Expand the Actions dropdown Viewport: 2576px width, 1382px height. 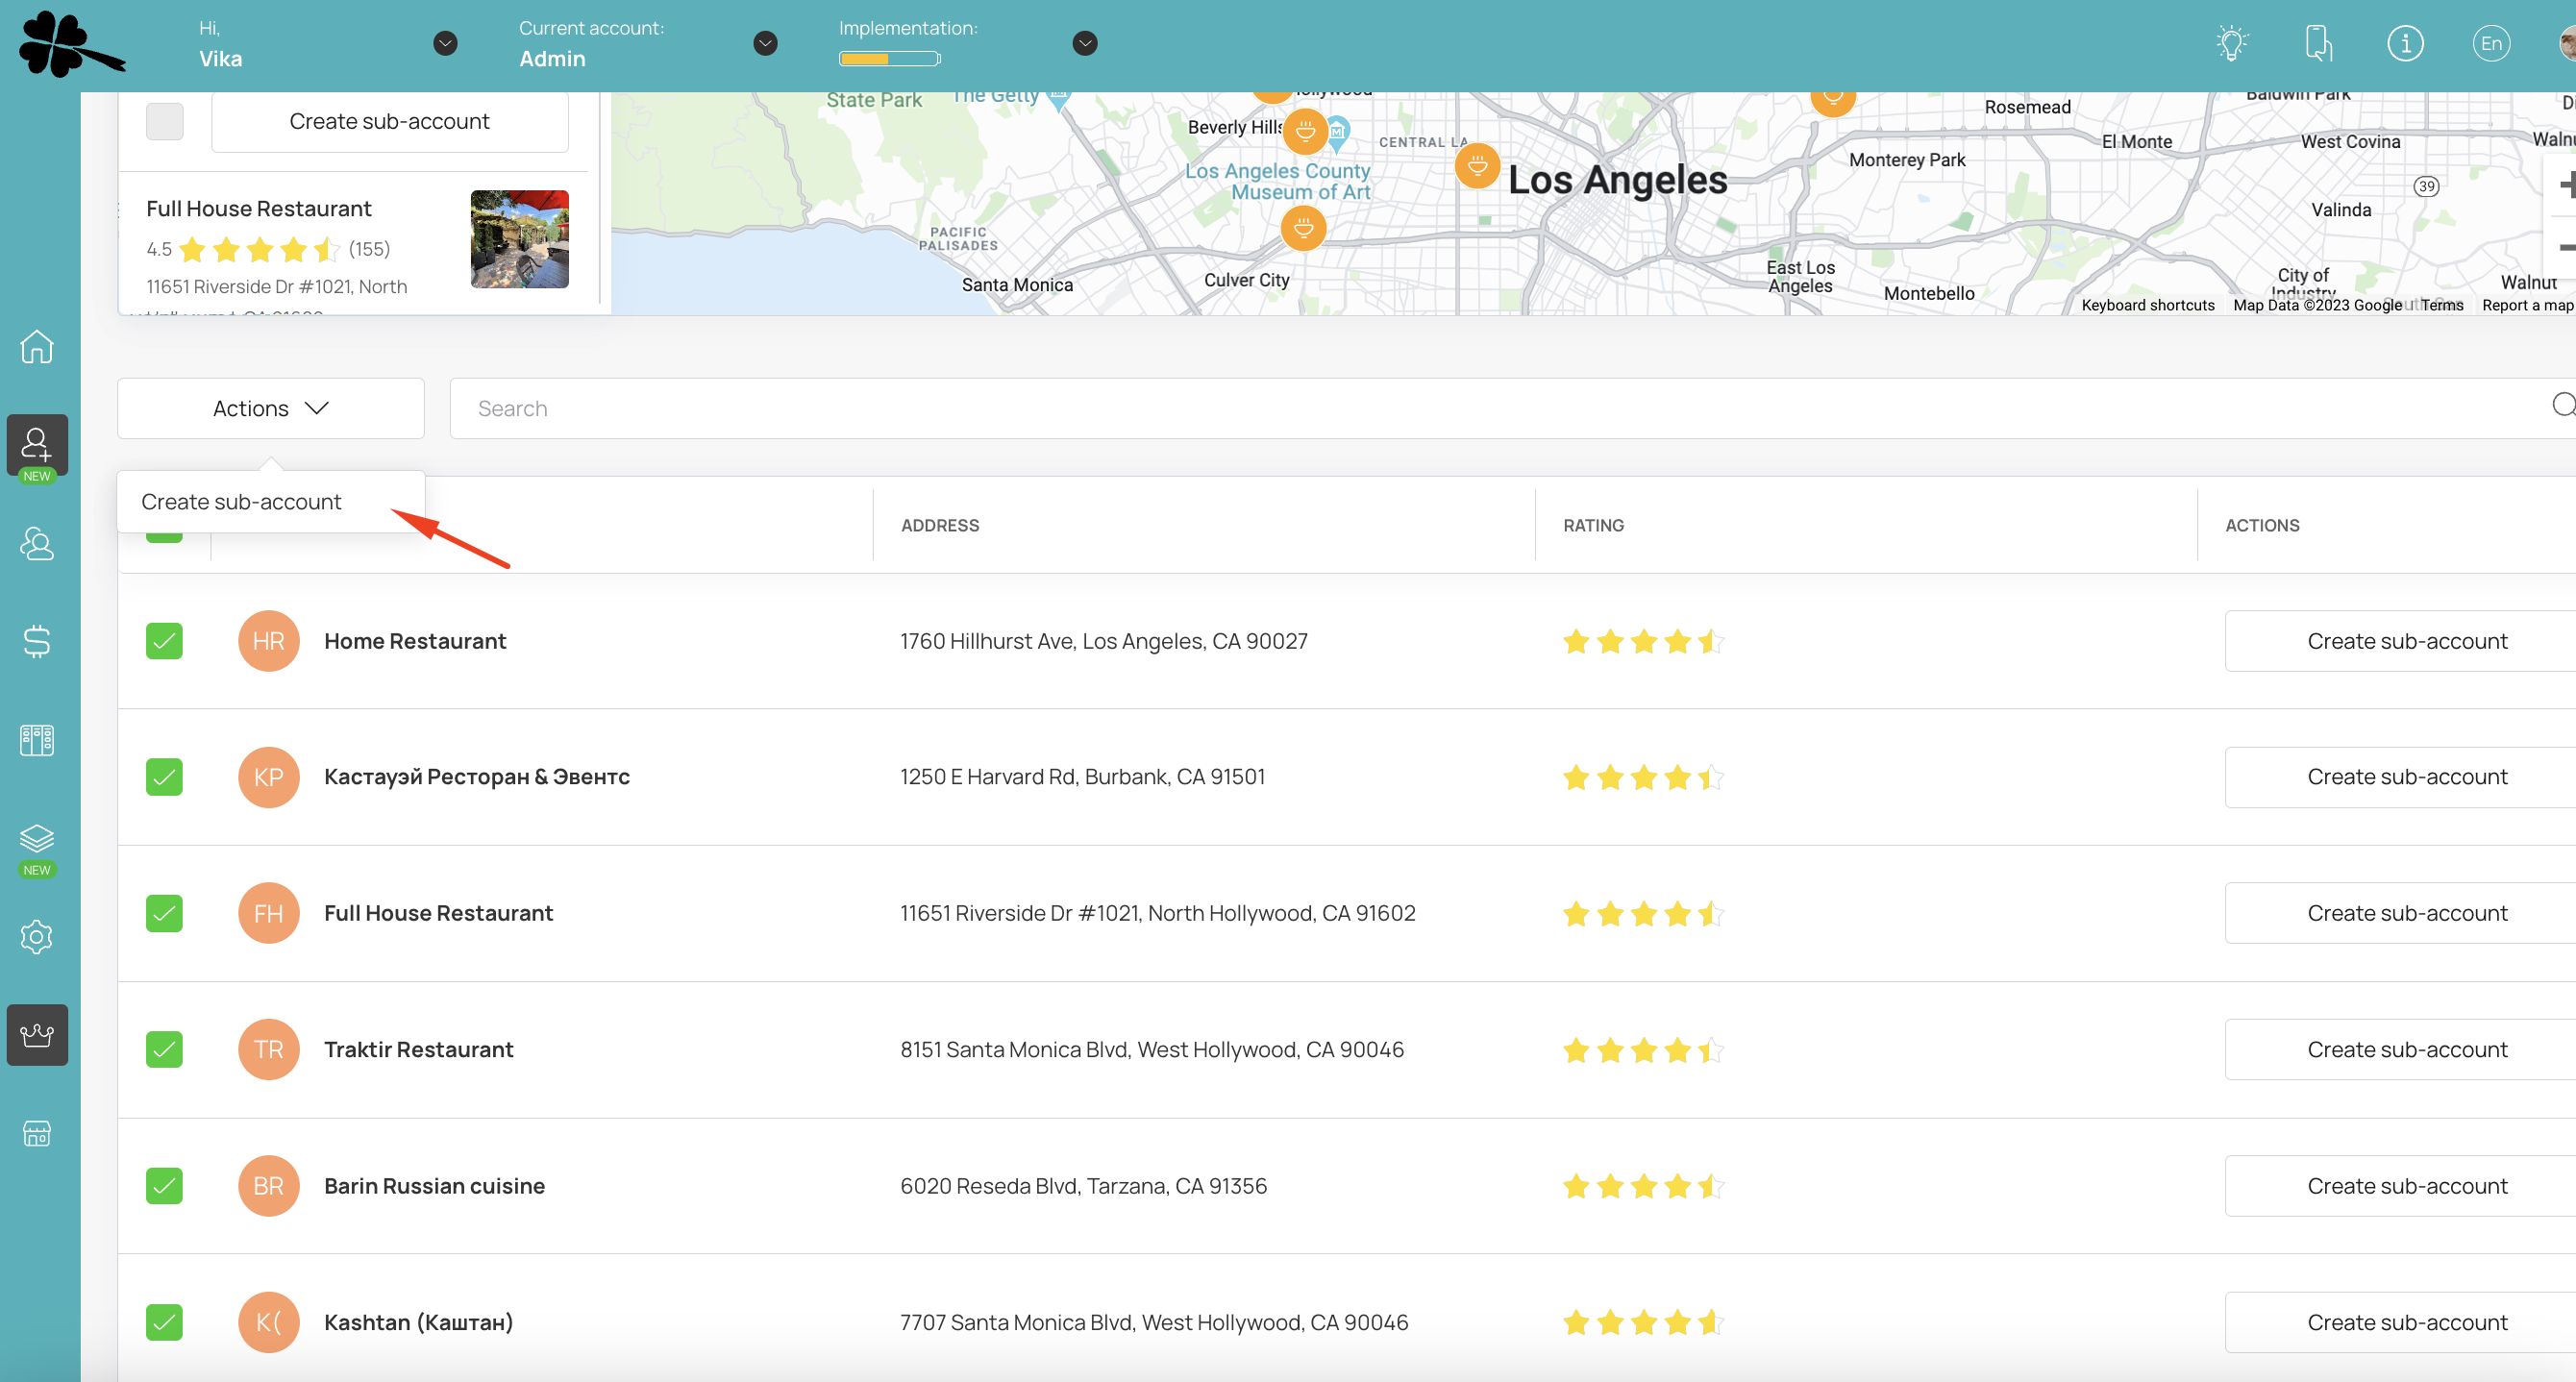[270, 408]
